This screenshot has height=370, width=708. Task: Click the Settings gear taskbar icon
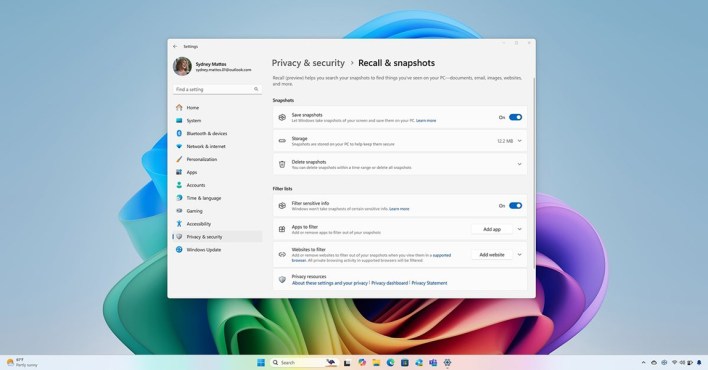pos(447,362)
